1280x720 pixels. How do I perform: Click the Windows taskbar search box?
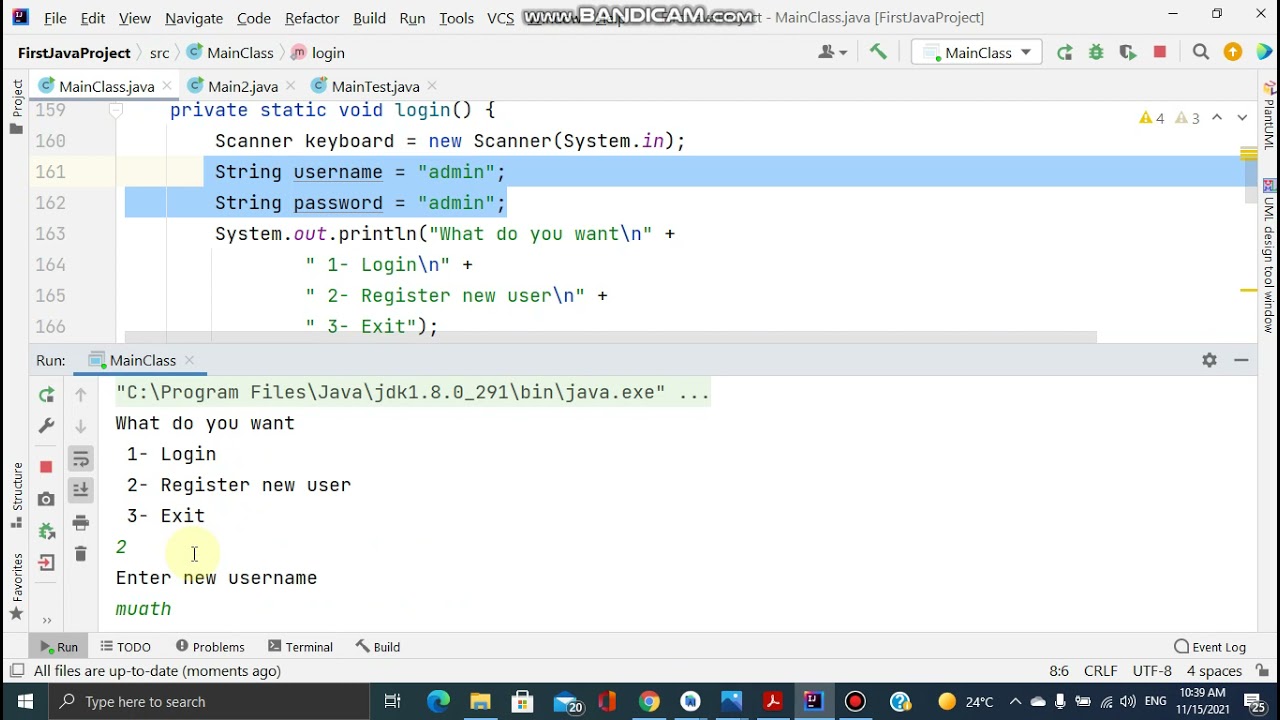click(x=210, y=701)
